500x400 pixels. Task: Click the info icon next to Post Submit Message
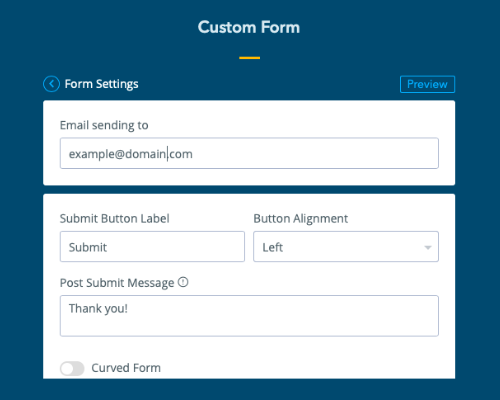coord(183,282)
